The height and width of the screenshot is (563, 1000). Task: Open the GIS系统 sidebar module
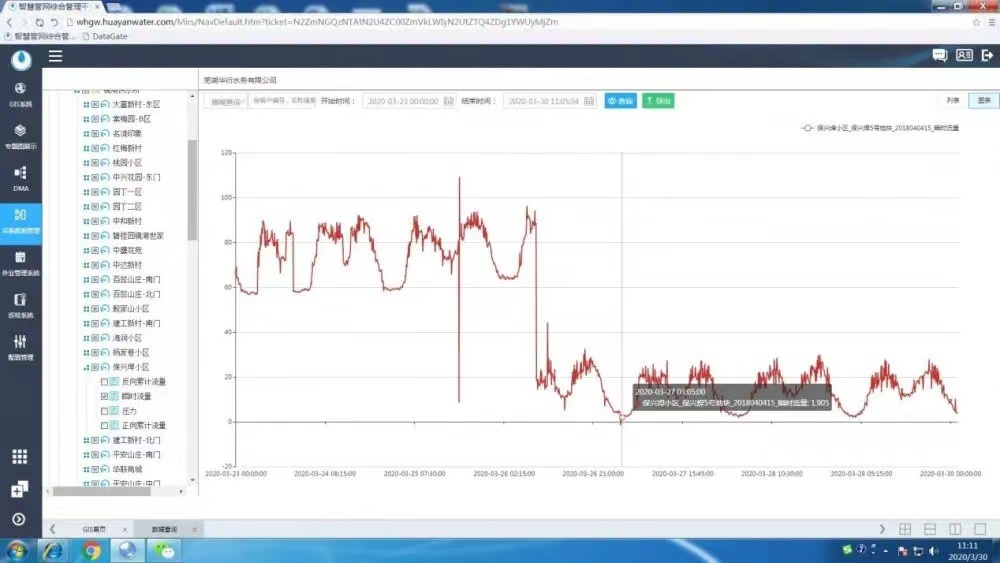[x=20, y=93]
